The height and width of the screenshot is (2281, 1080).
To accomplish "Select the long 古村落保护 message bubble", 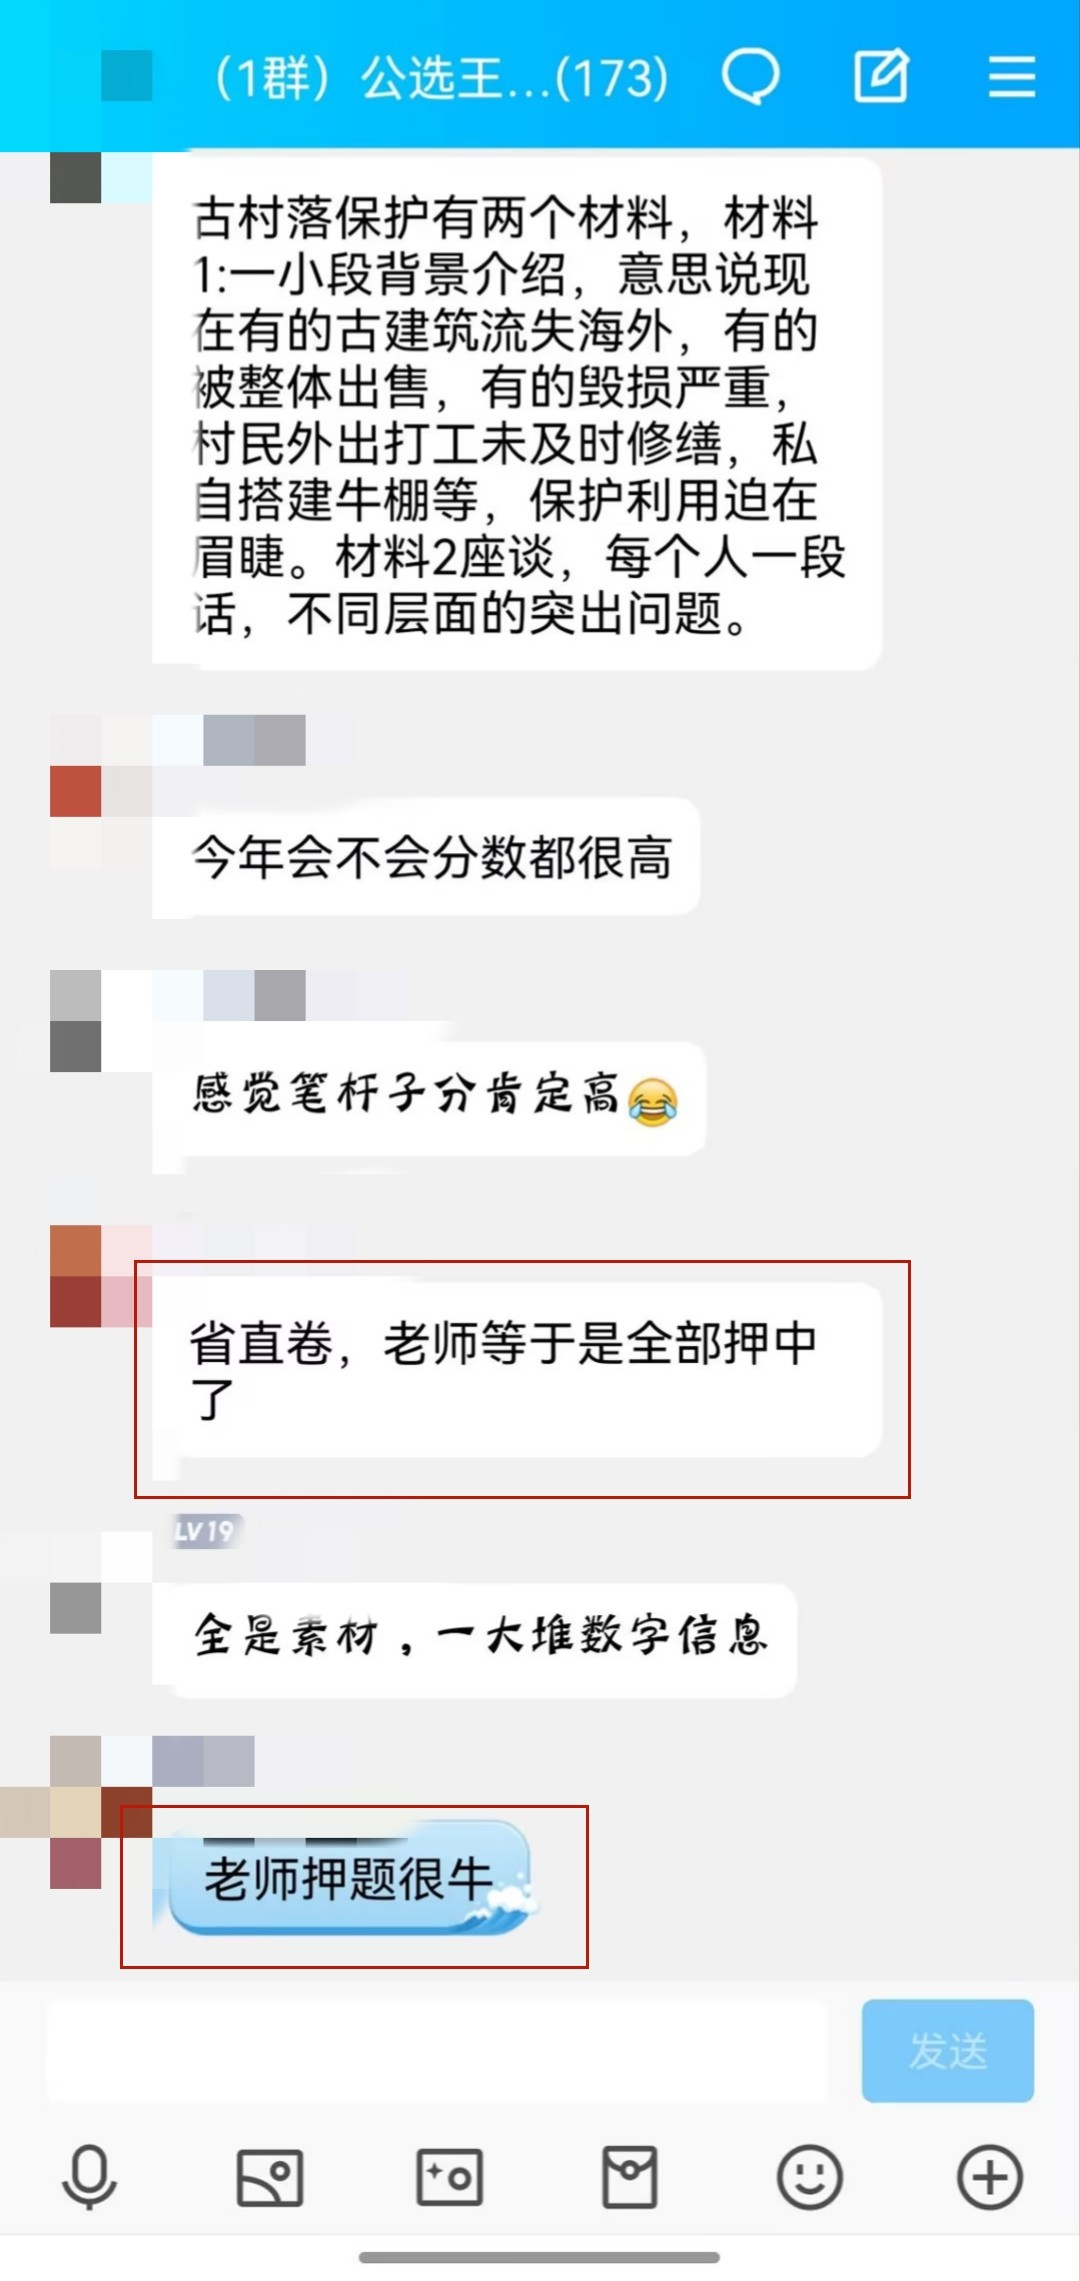I will pyautogui.click(x=517, y=413).
